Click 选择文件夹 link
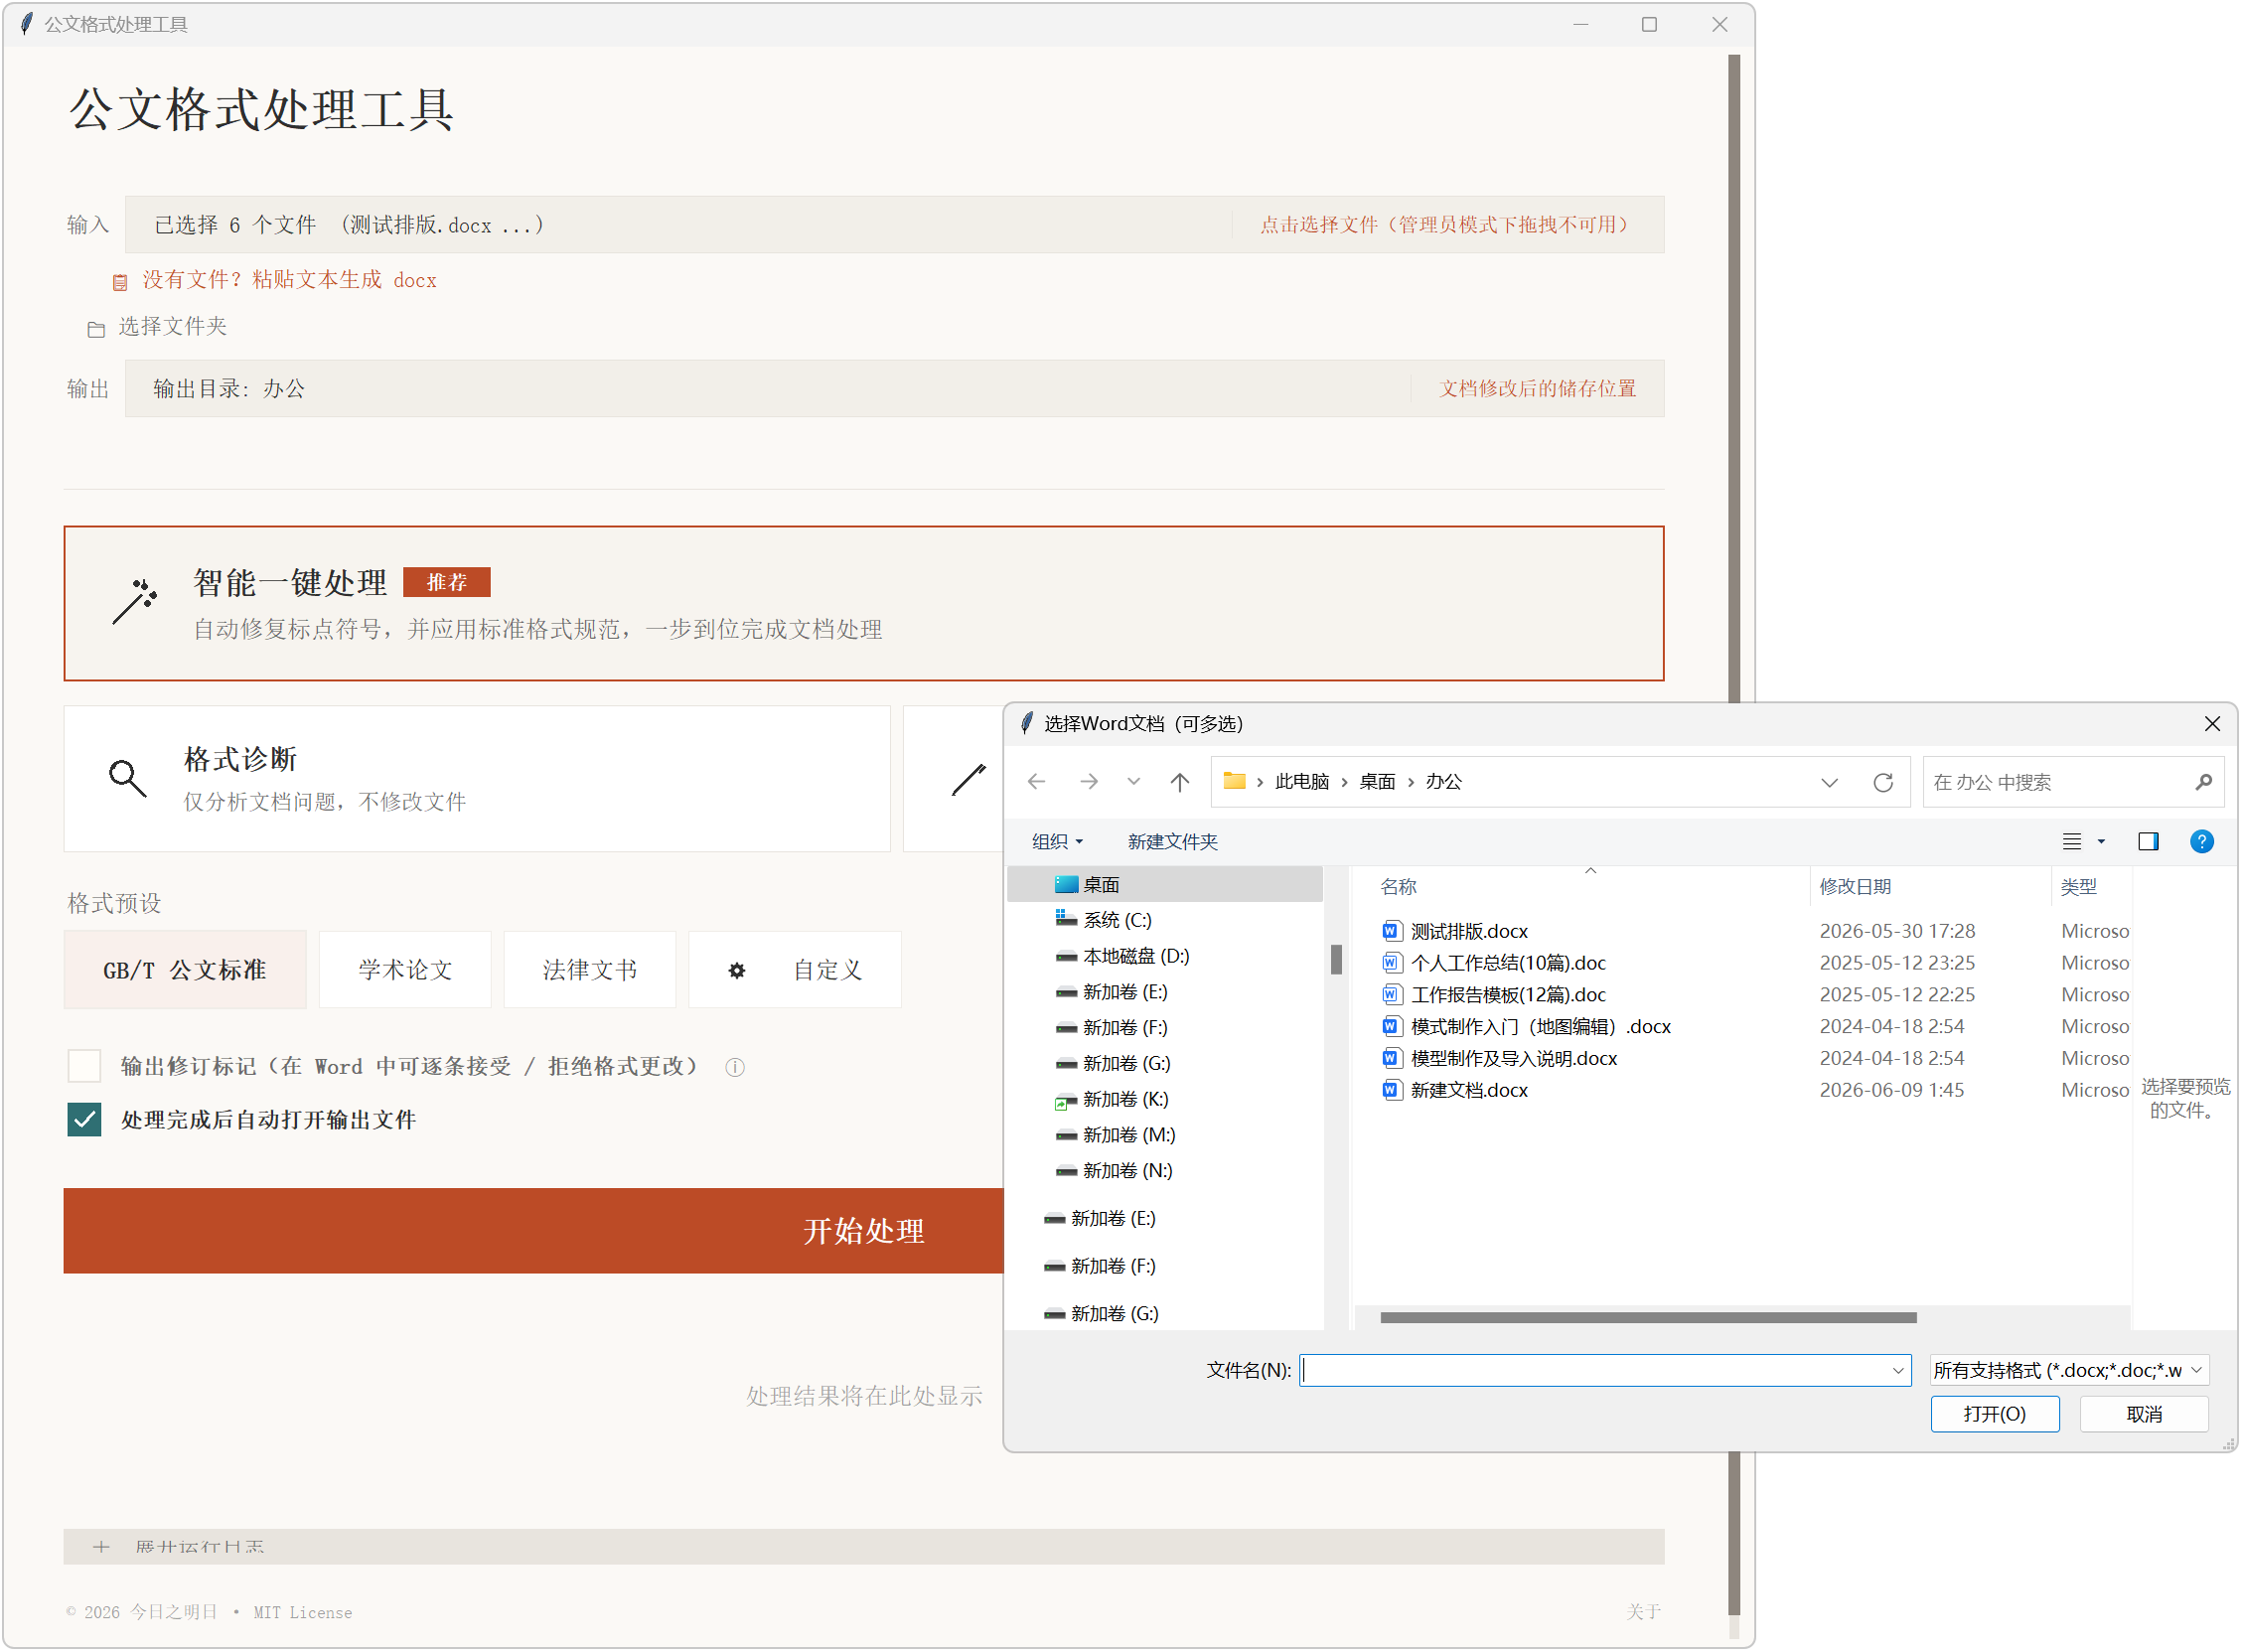Image resolution: width=2241 pixels, height=1652 pixels. [172, 327]
